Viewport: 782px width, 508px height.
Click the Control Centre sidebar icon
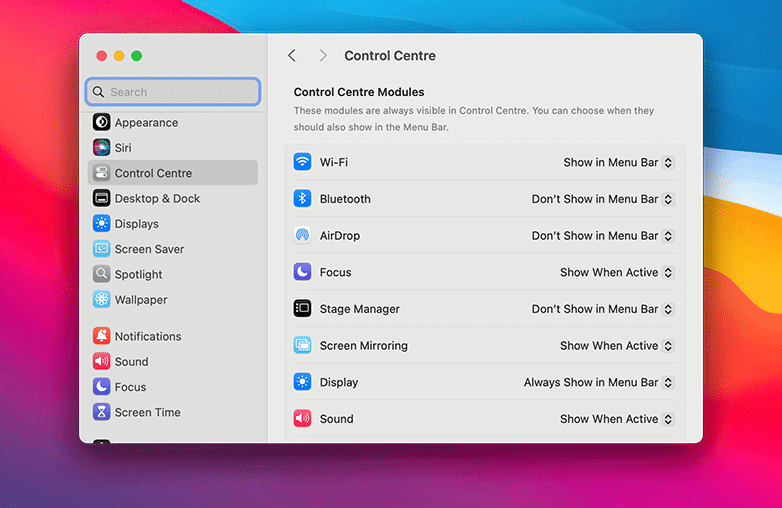(x=102, y=173)
